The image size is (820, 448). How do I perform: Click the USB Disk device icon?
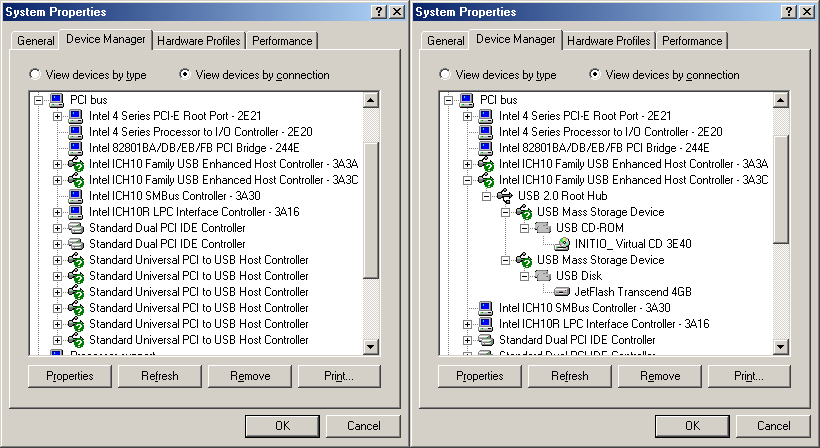[544, 276]
